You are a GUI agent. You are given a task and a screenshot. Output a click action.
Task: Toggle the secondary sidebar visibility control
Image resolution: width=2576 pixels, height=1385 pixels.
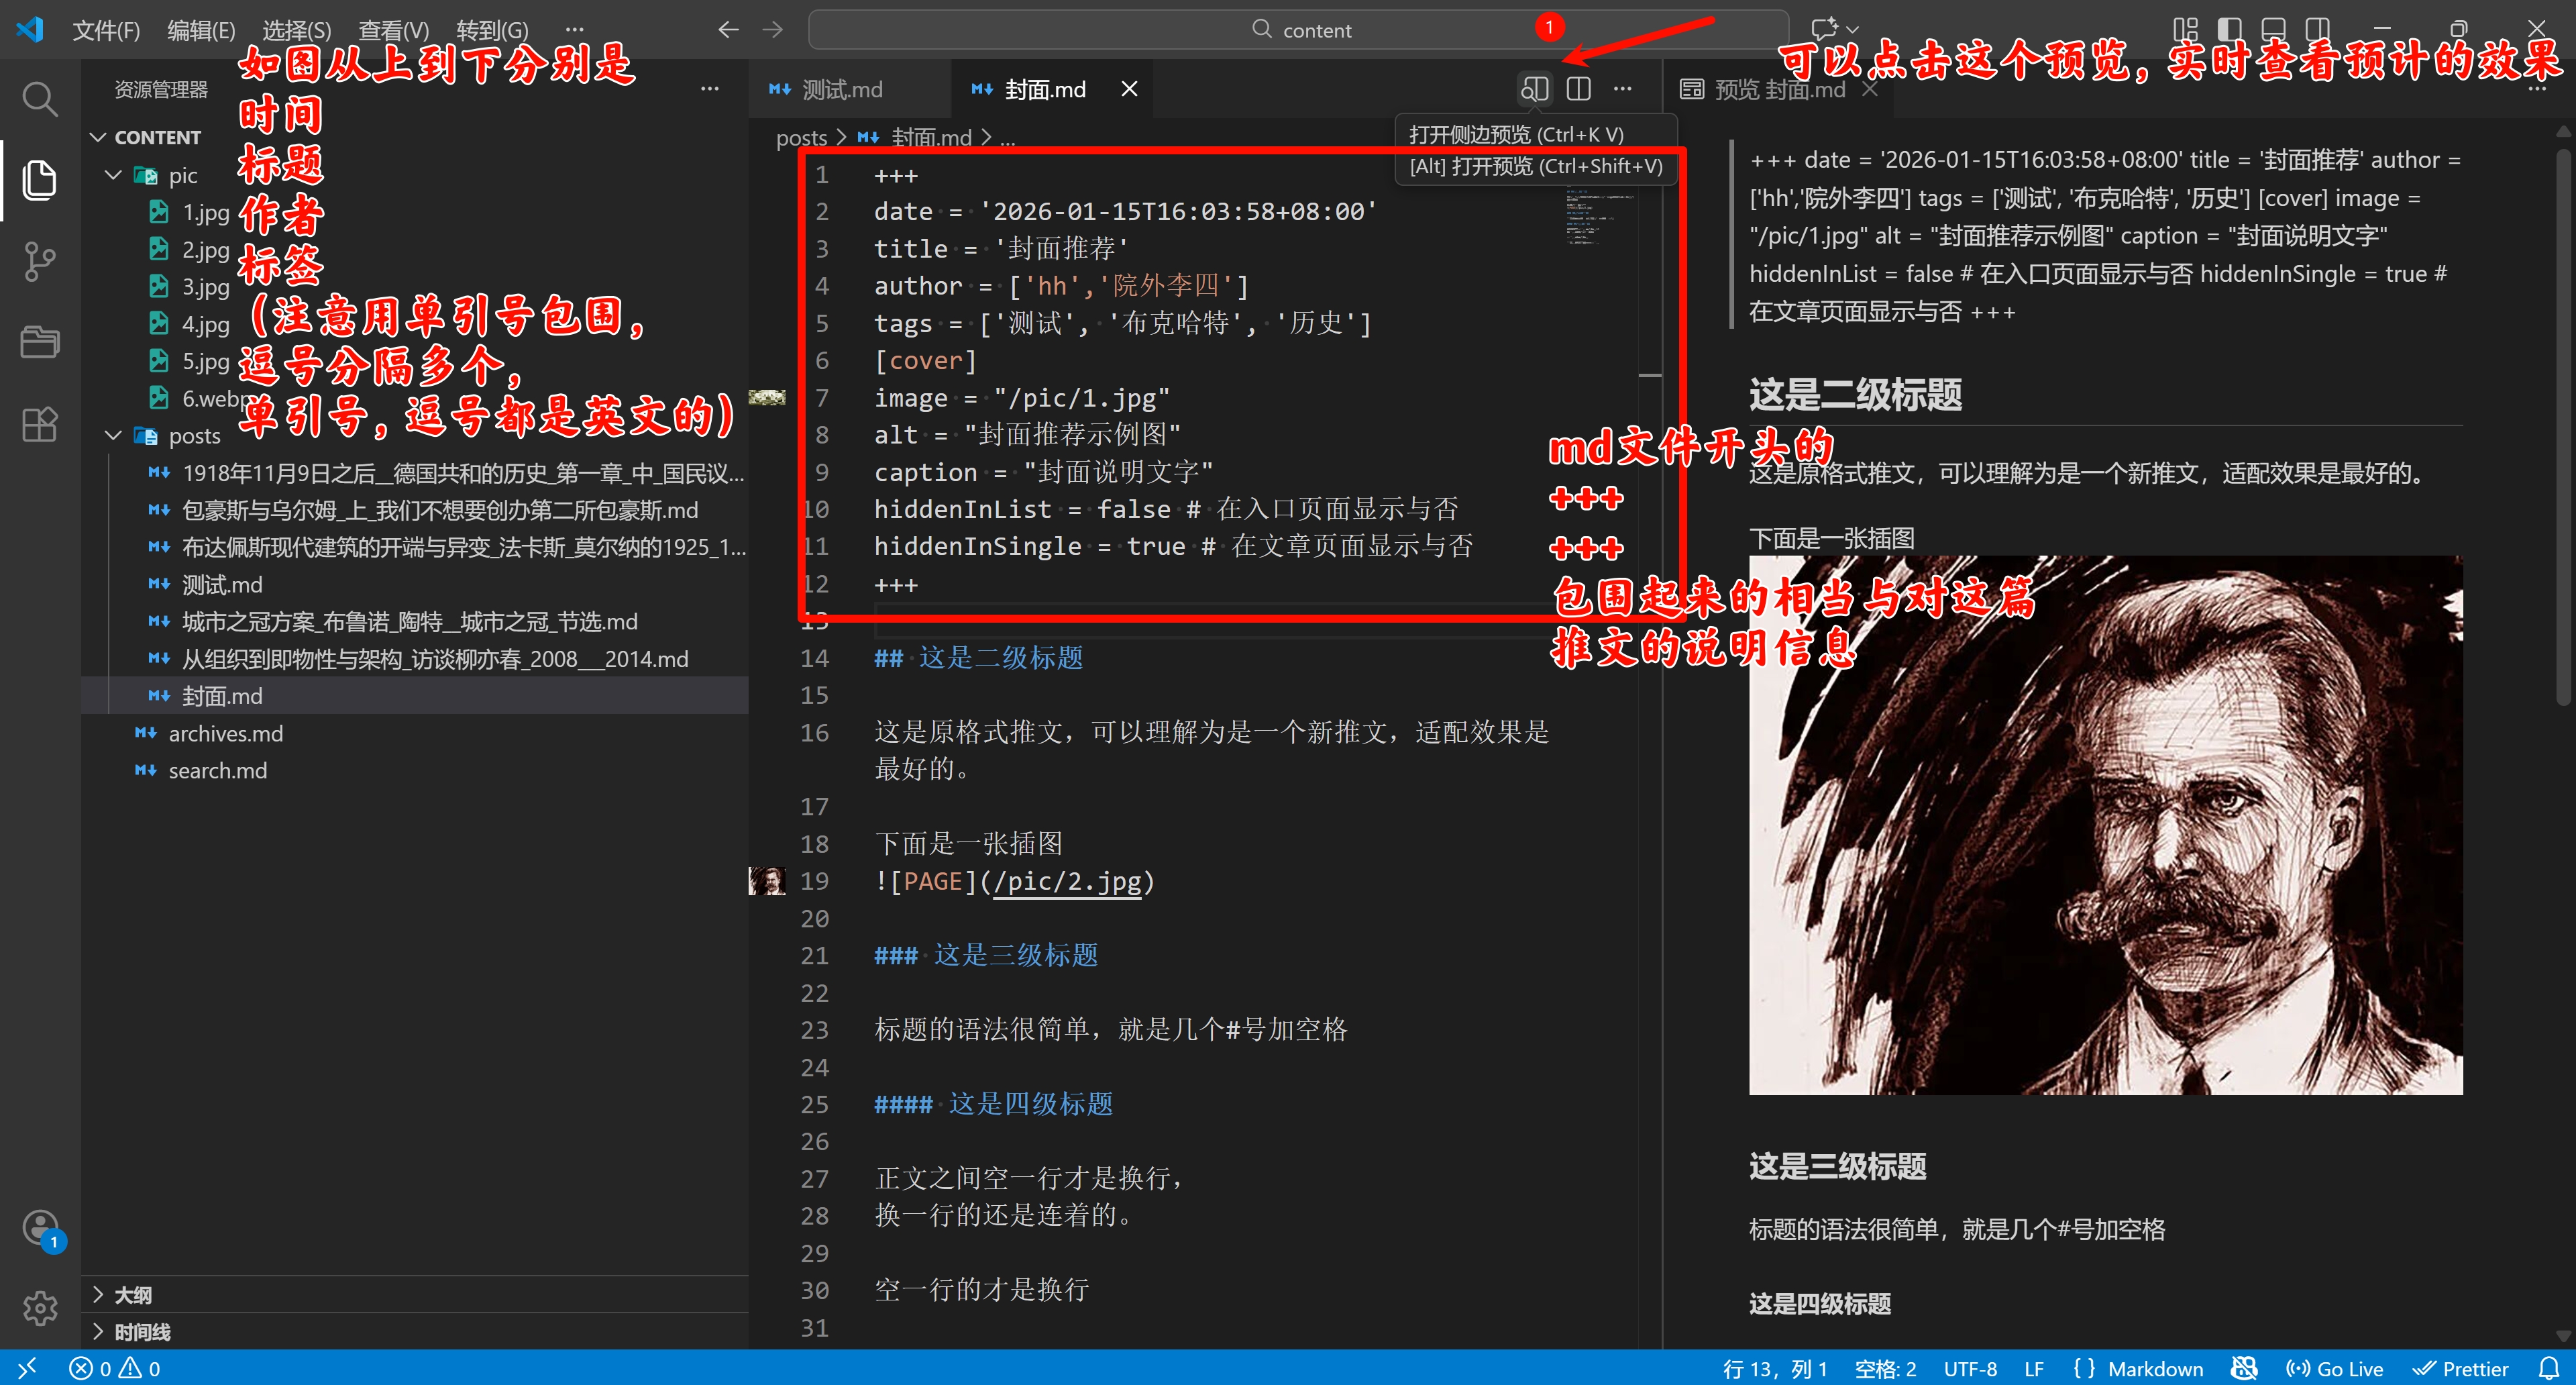point(2318,28)
